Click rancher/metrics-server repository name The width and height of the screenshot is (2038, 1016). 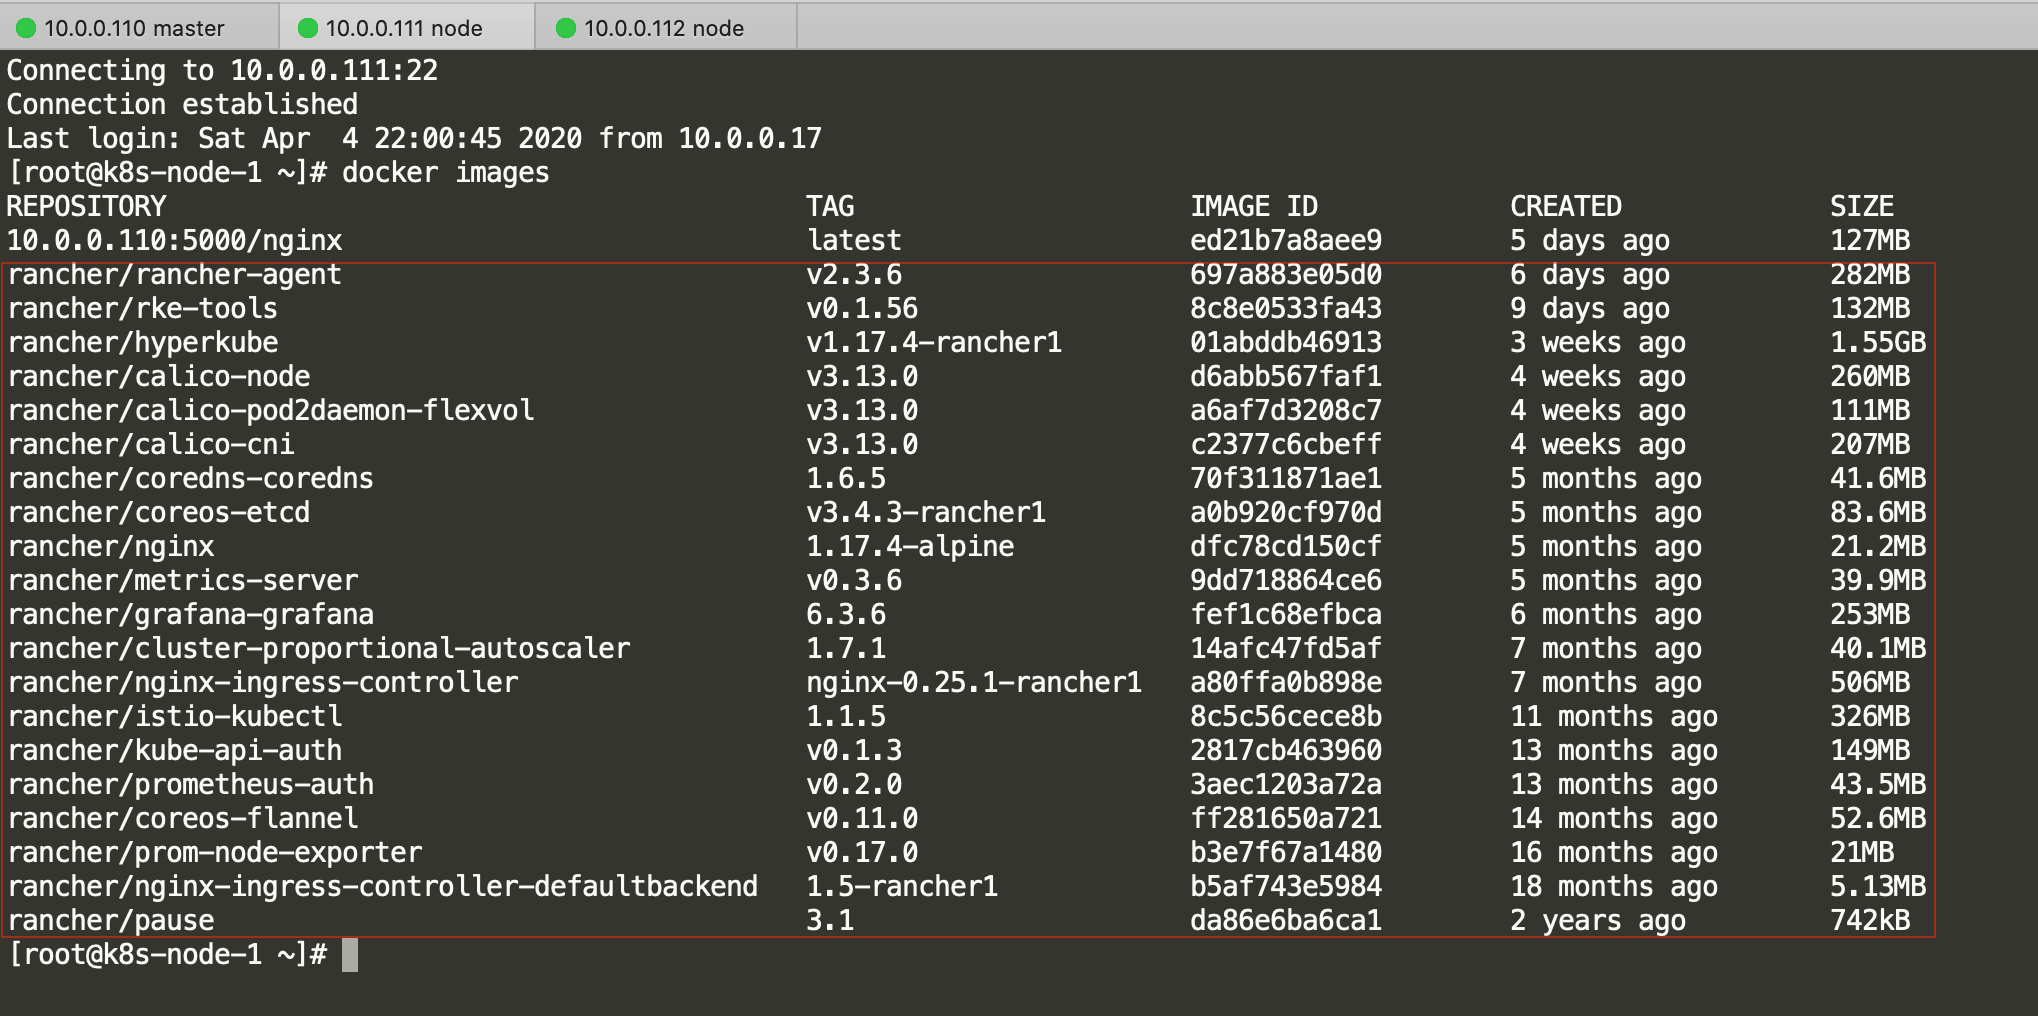point(183,581)
